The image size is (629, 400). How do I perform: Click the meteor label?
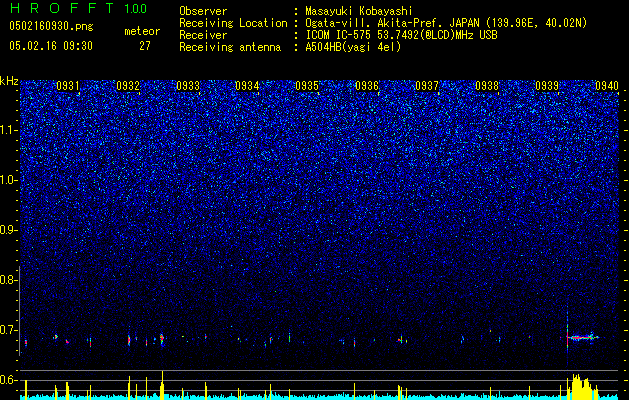(x=142, y=31)
